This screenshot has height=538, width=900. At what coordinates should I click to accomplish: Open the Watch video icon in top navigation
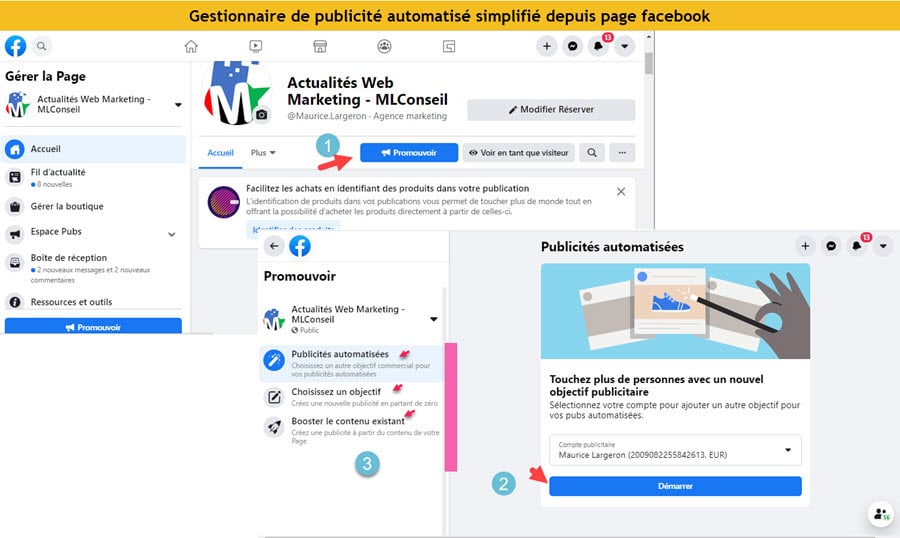pos(256,47)
